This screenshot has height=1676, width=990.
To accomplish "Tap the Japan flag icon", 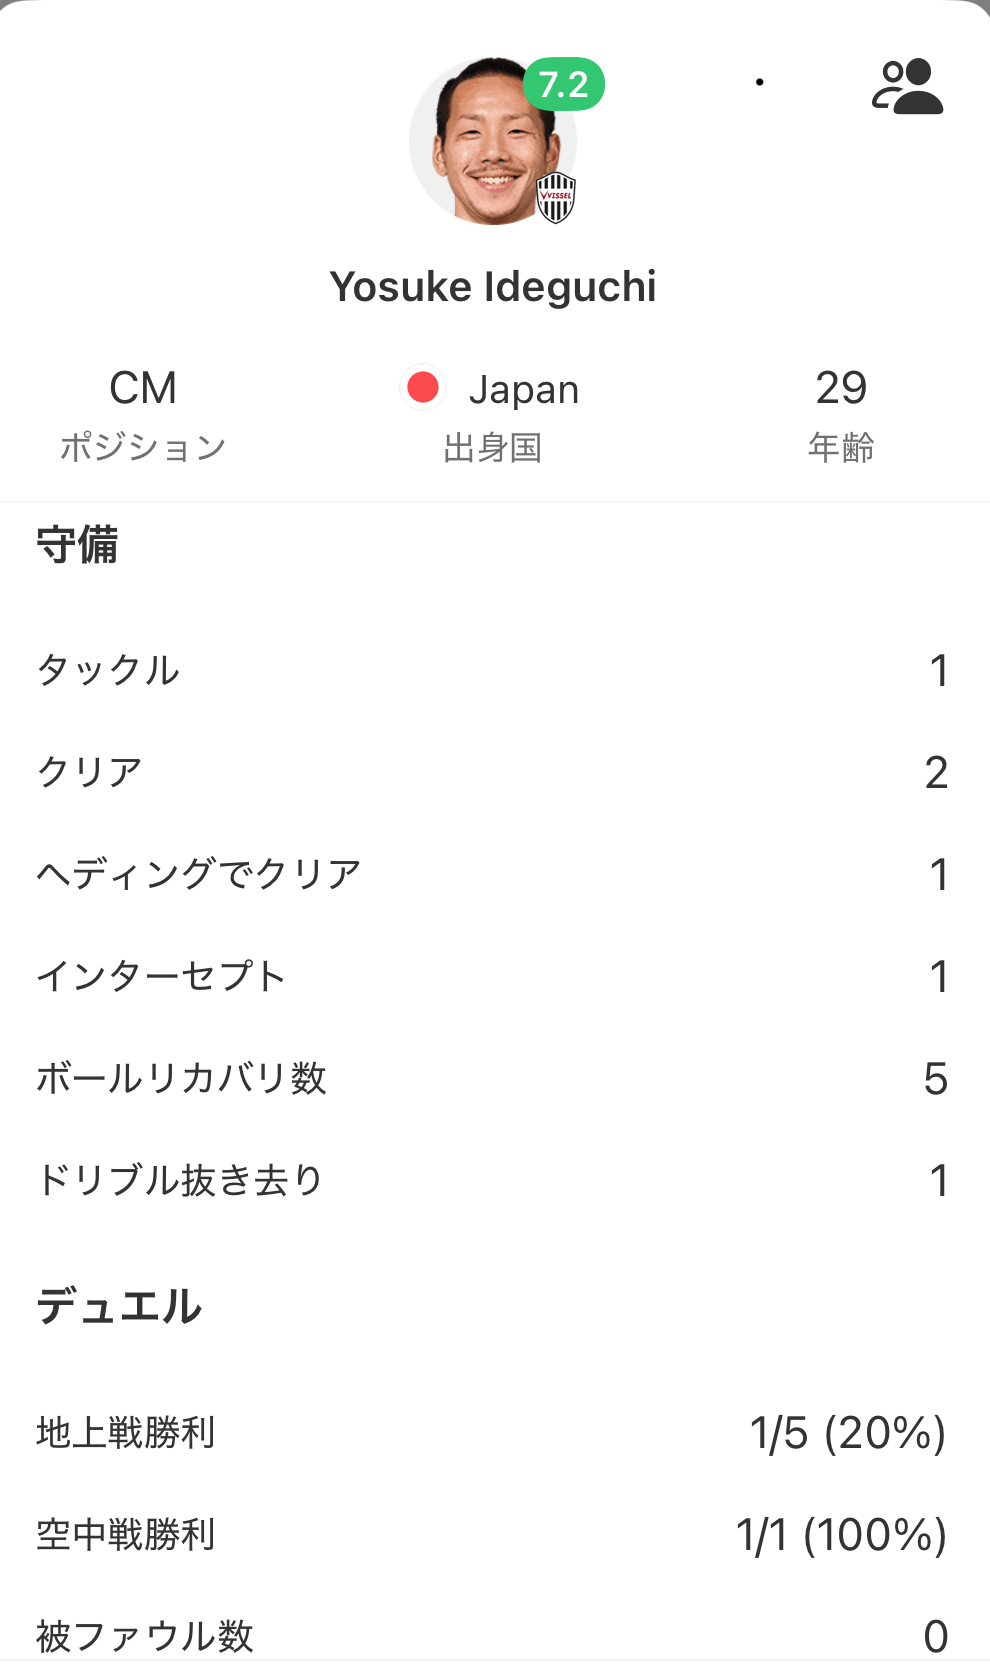I will pos(423,388).
